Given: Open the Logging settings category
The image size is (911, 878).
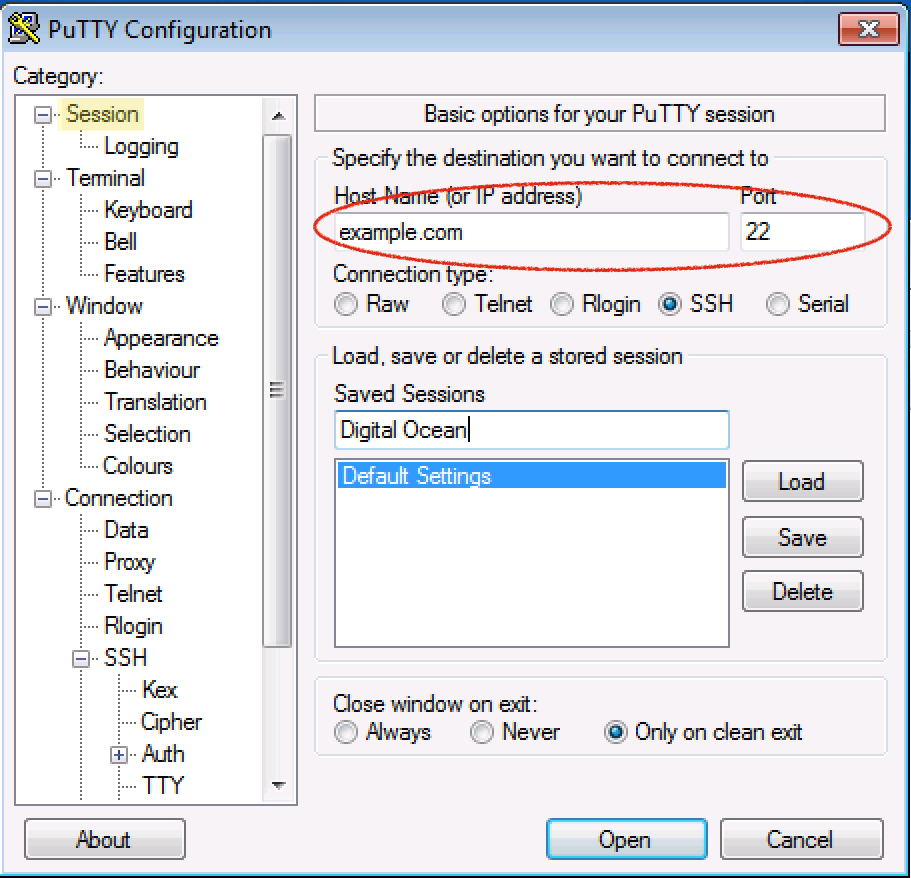Looking at the screenshot, I should pyautogui.click(x=141, y=147).
